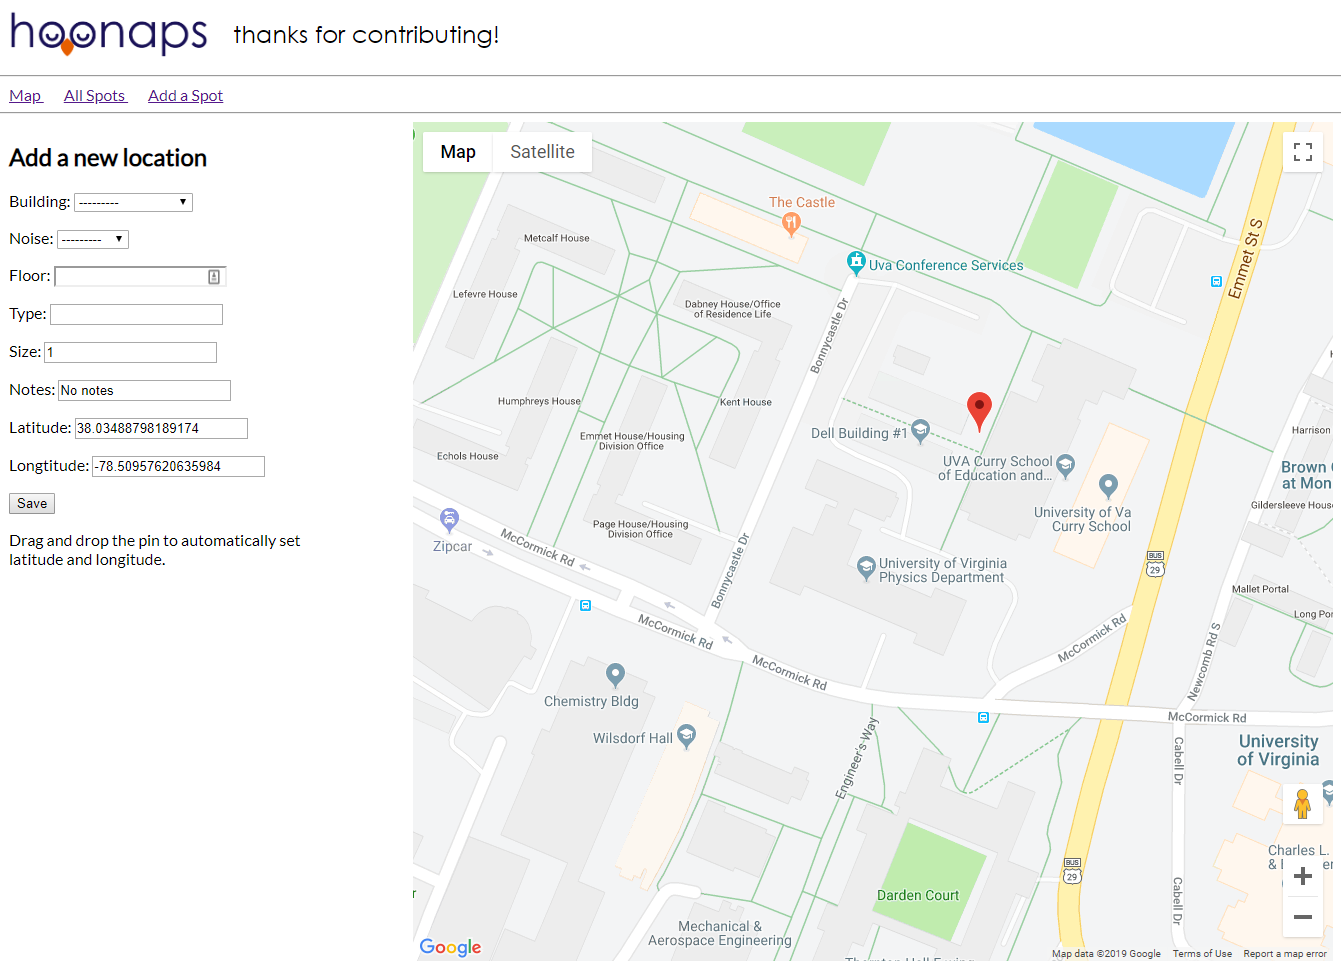The height and width of the screenshot is (969, 1341).
Task: Focus the Notes input field
Action: tap(144, 390)
